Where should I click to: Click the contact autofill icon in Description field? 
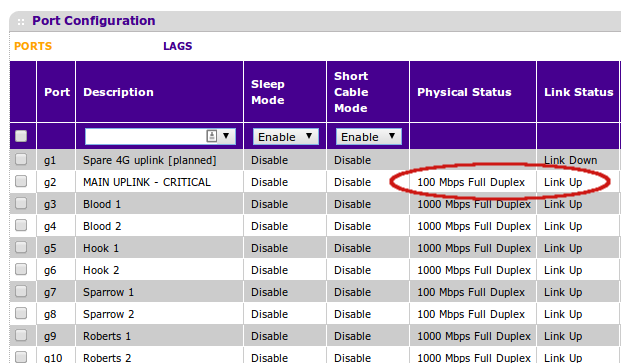[211, 136]
